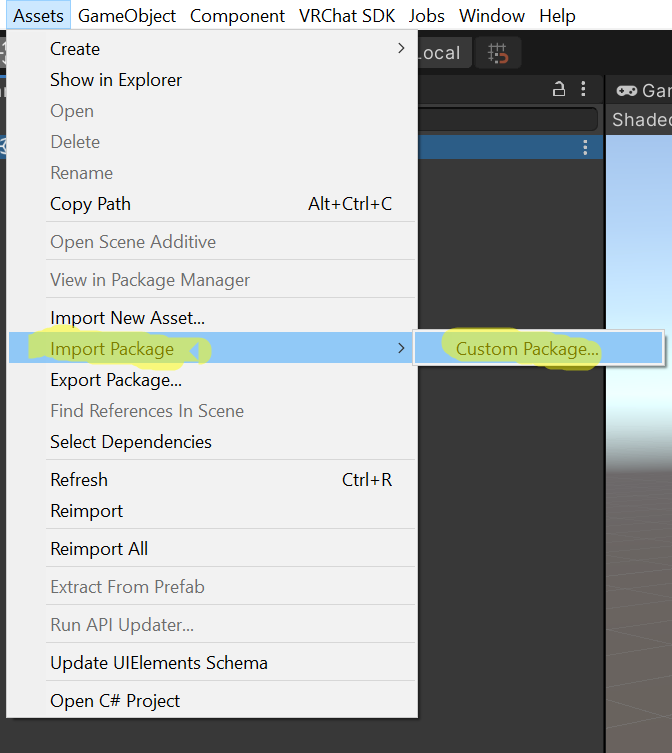Choose Custom Package from the submenu
672x753 pixels.
click(x=528, y=349)
